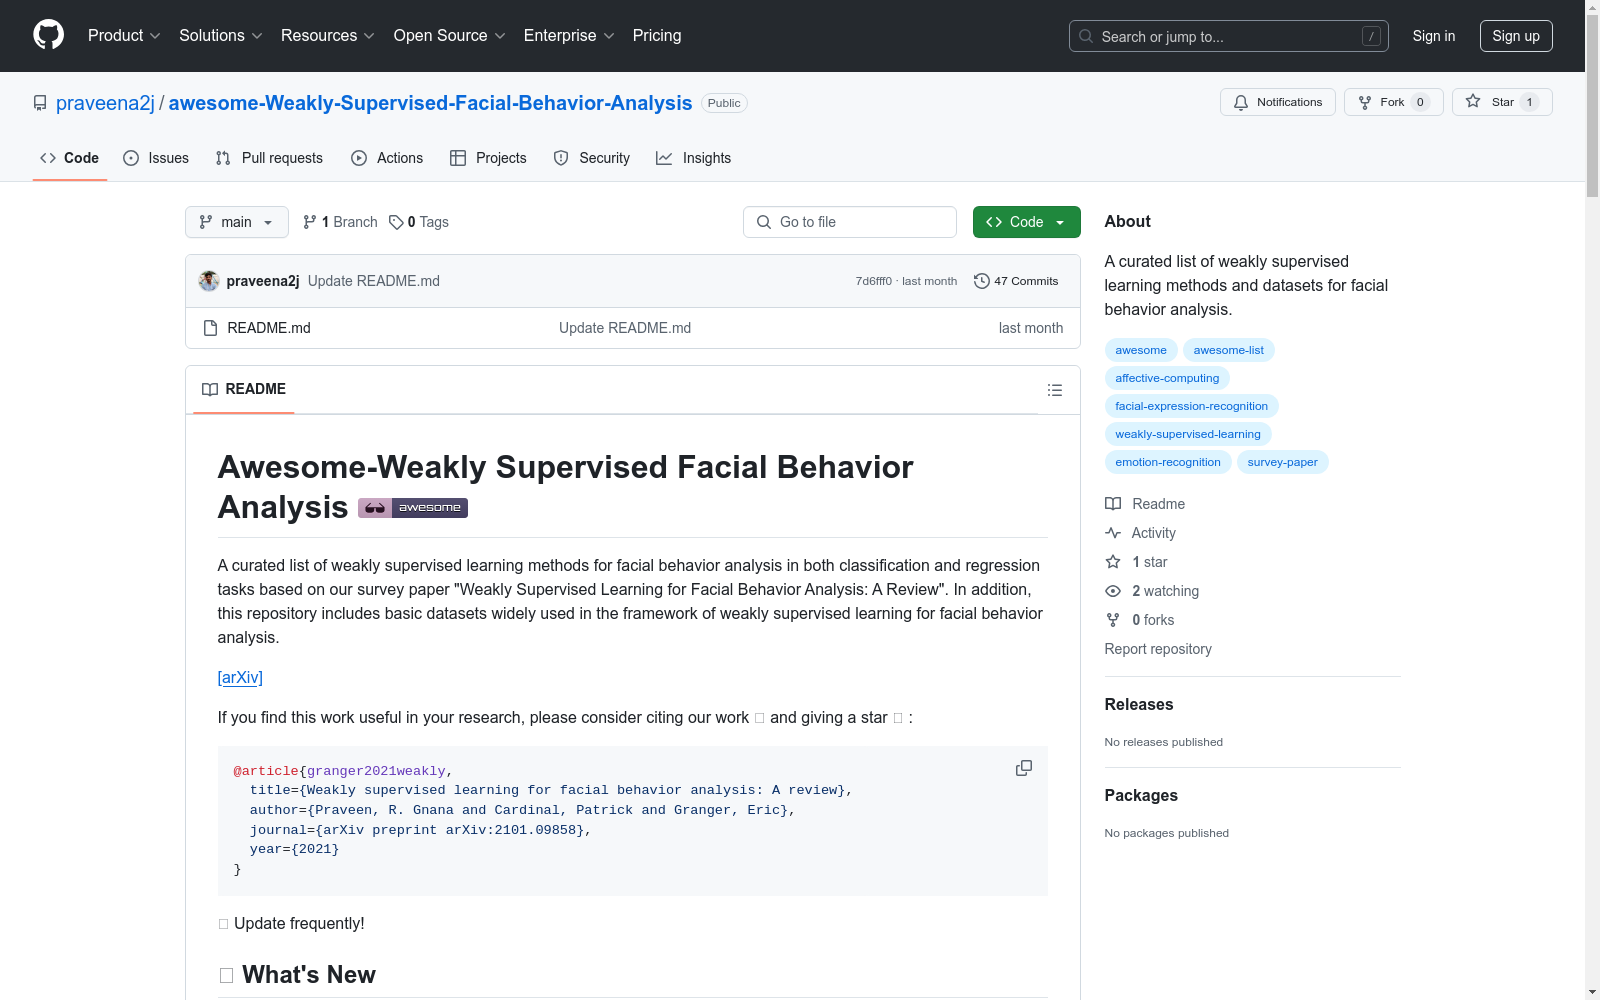Open the main branch selector dropdown
The image size is (1600, 1000).
click(237, 222)
